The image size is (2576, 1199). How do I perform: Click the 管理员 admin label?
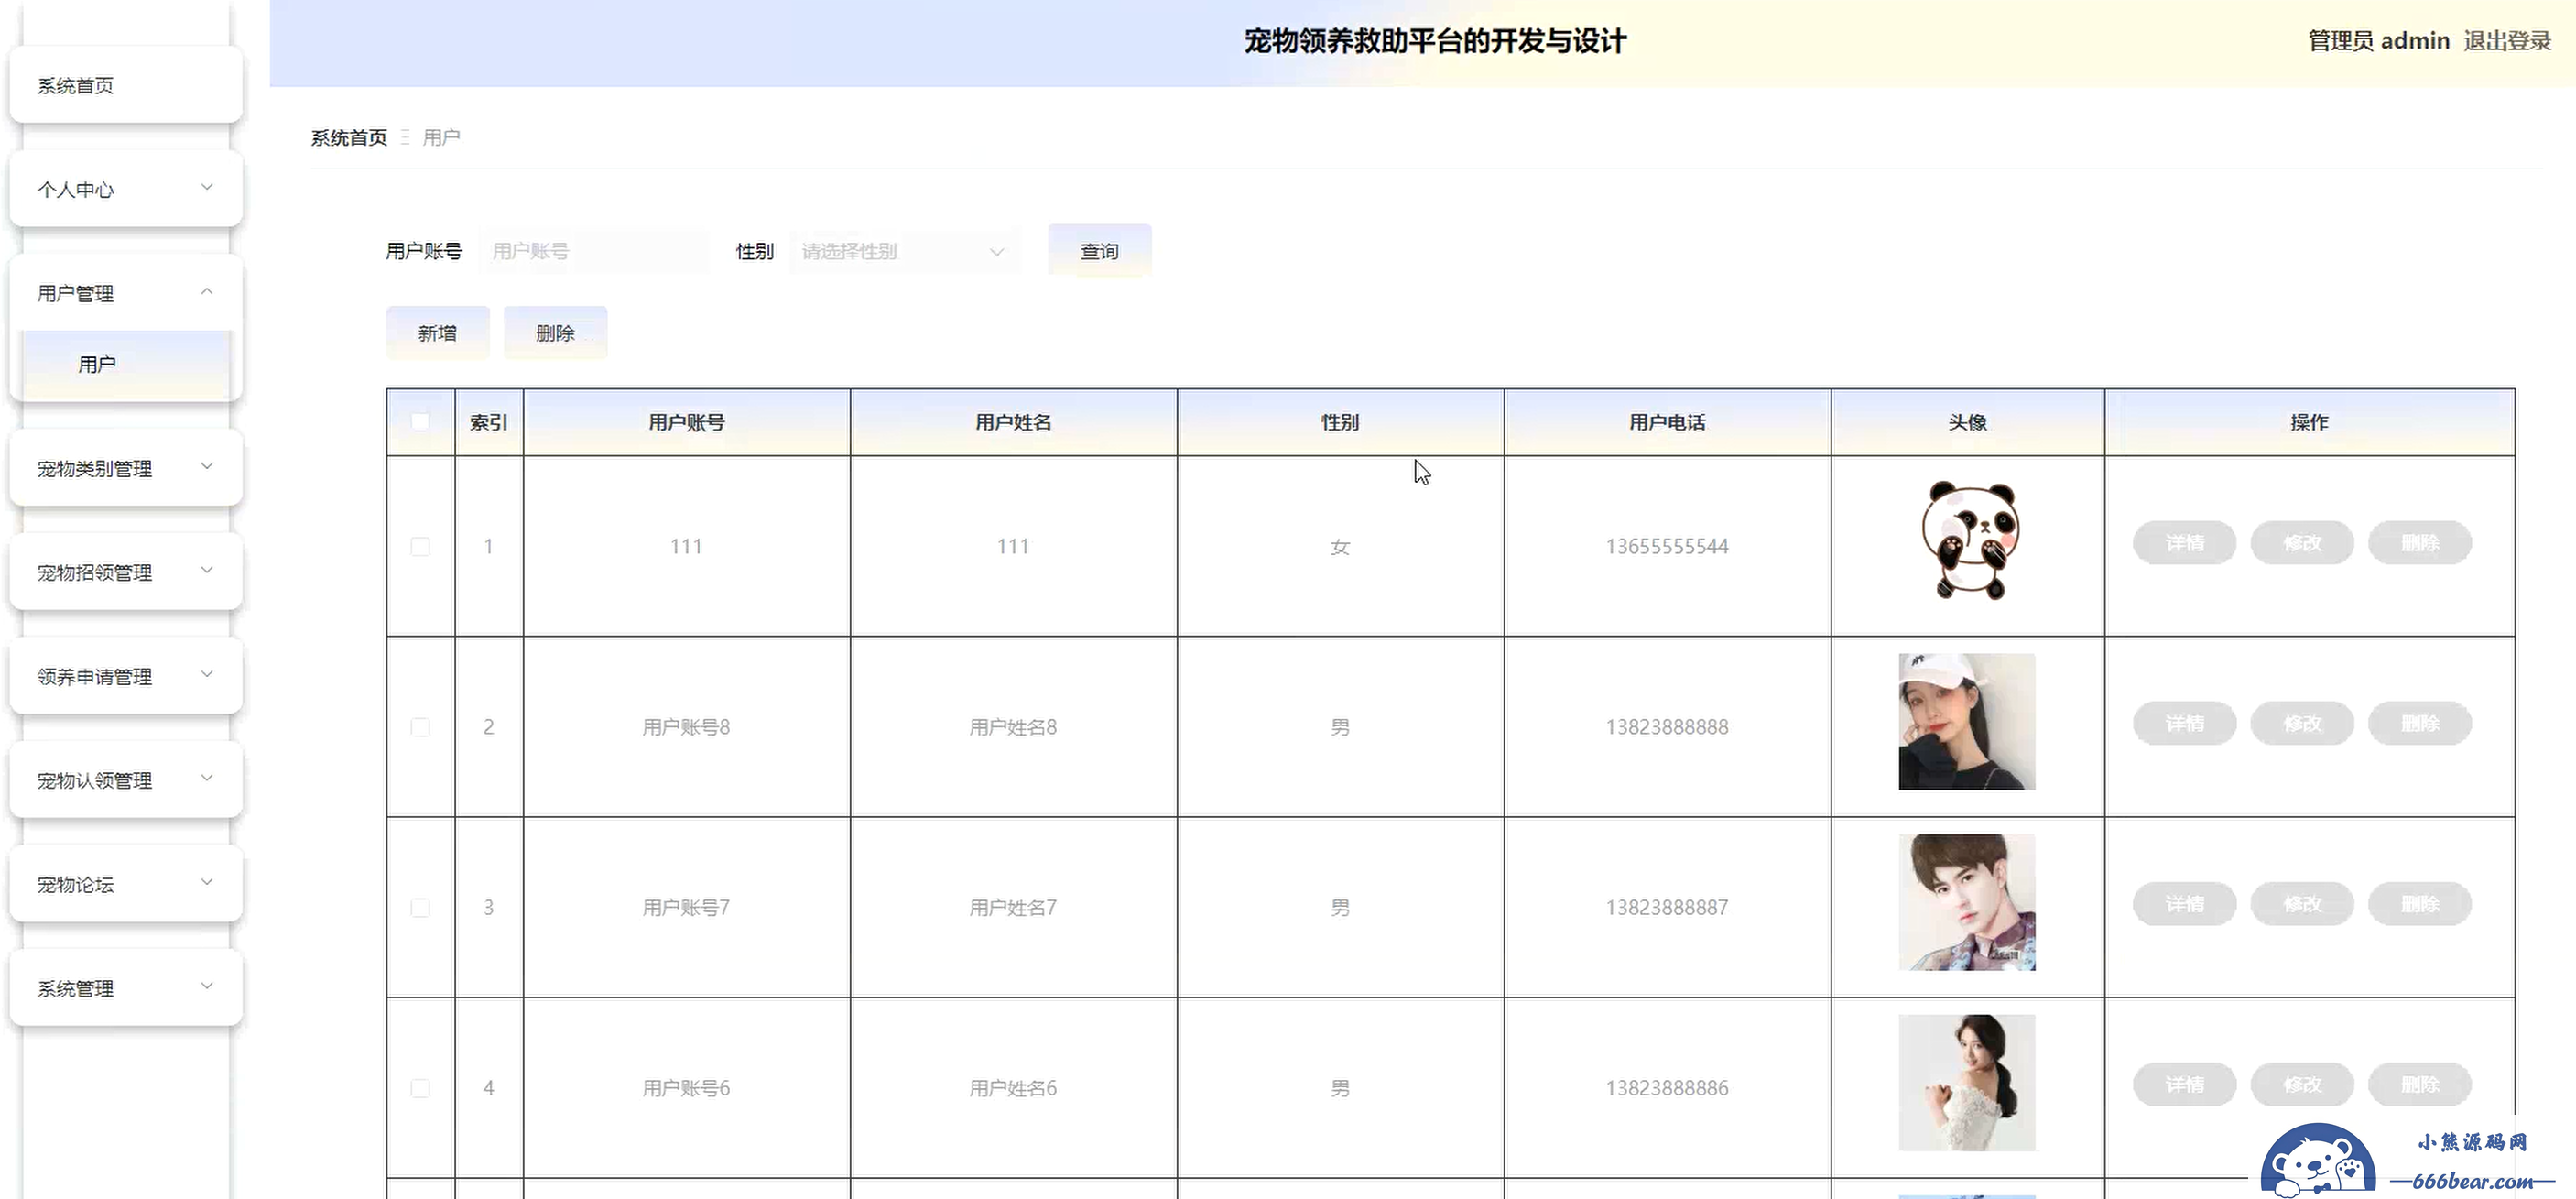pyautogui.click(x=2378, y=41)
